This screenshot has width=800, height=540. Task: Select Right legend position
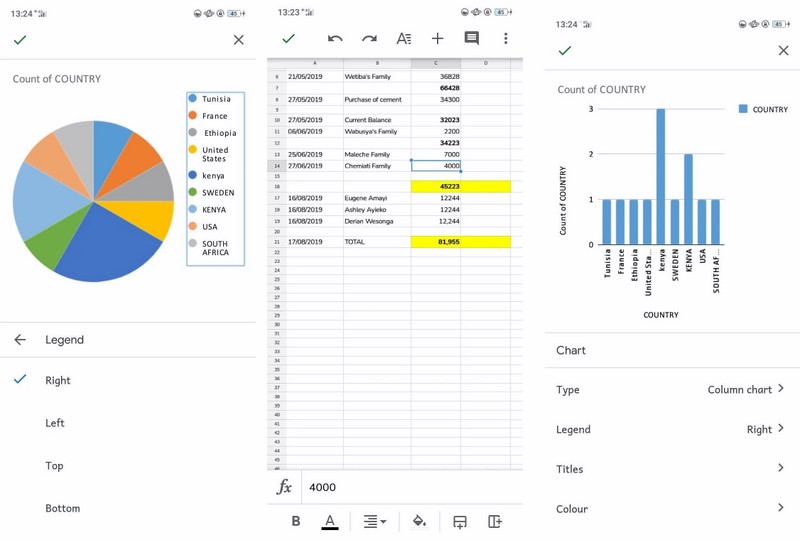58,380
